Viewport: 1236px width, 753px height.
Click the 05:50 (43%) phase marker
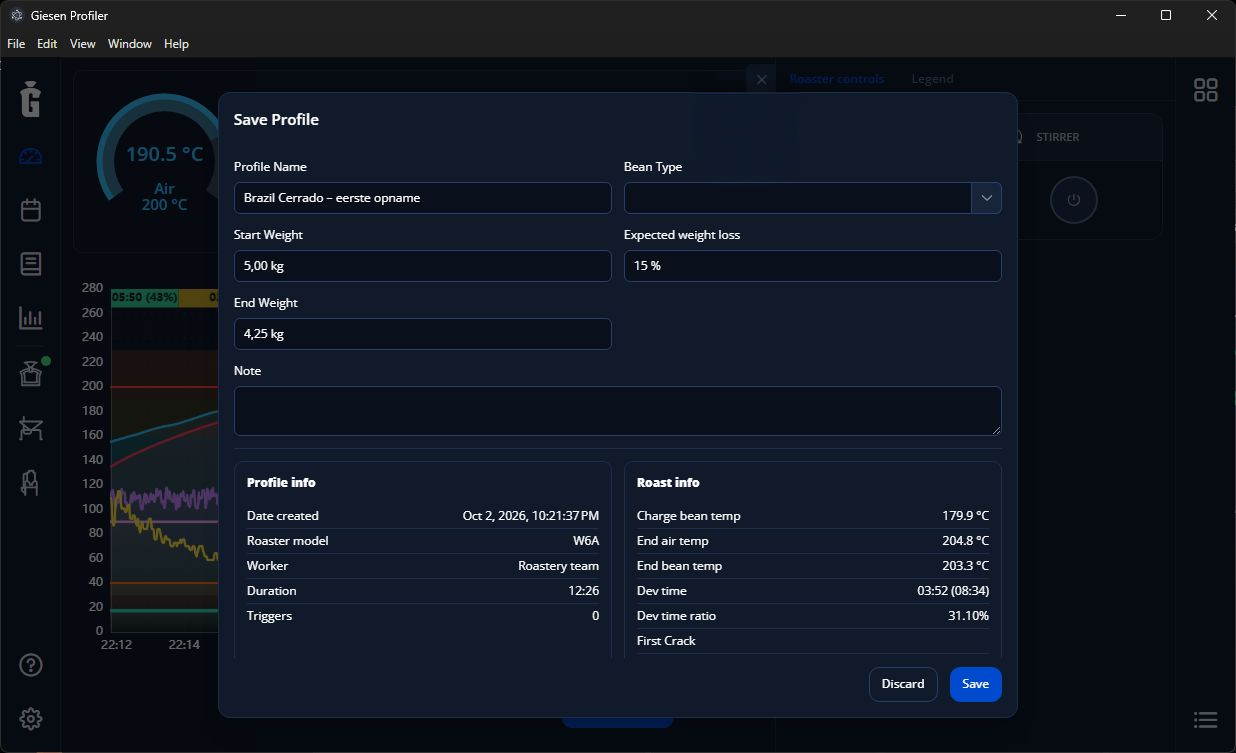coord(144,297)
